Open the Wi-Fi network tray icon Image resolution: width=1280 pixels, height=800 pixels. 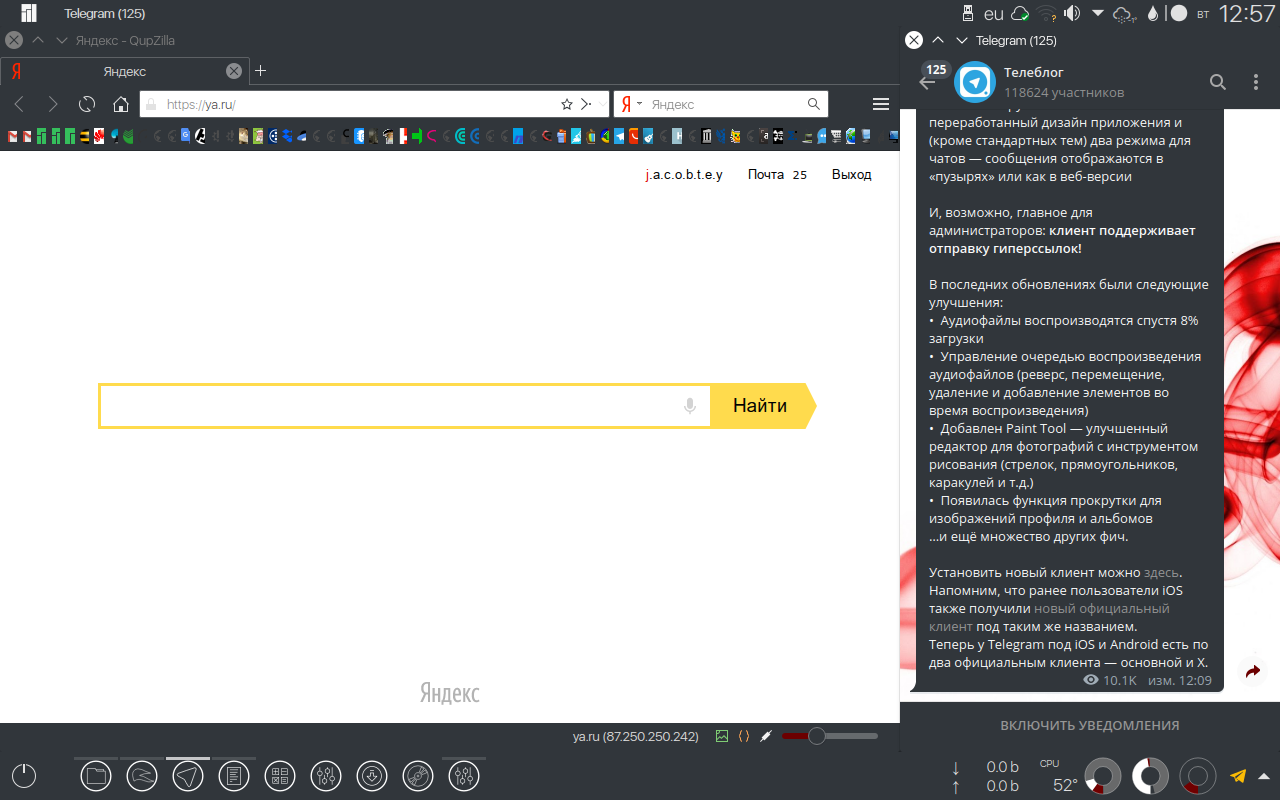(x=1047, y=14)
